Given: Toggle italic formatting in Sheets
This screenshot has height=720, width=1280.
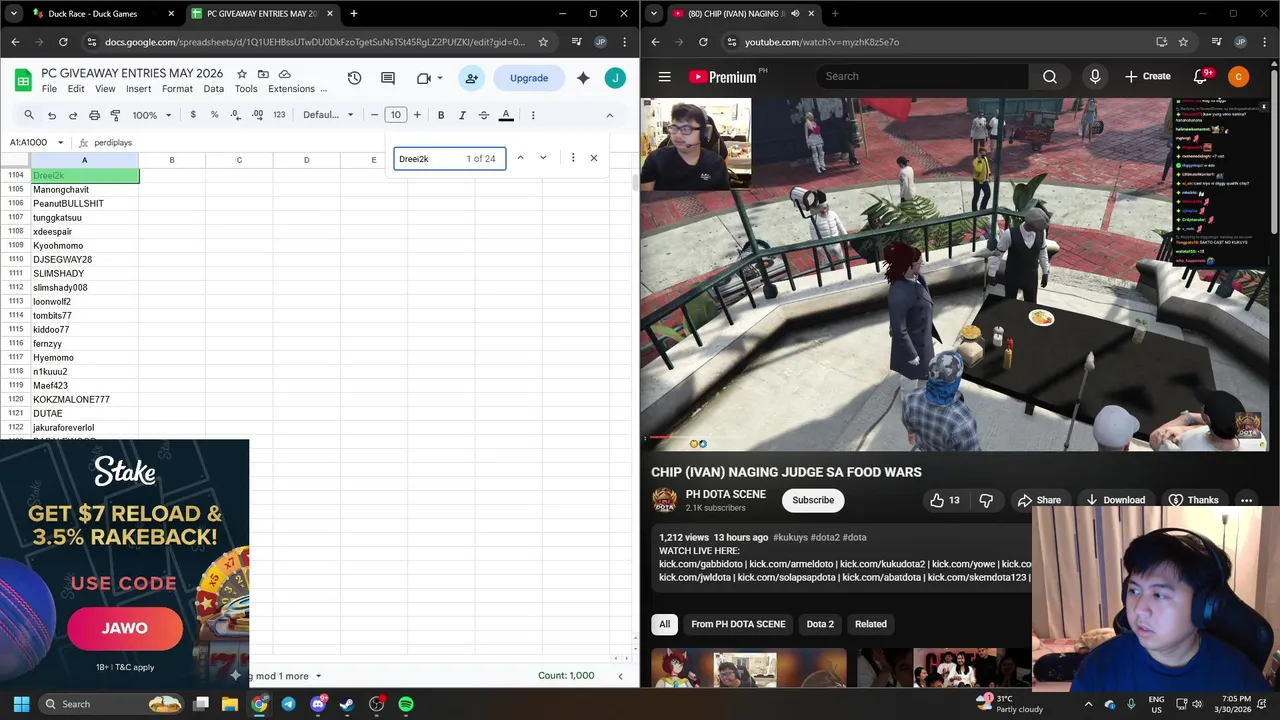Looking at the screenshot, I should click(462, 115).
